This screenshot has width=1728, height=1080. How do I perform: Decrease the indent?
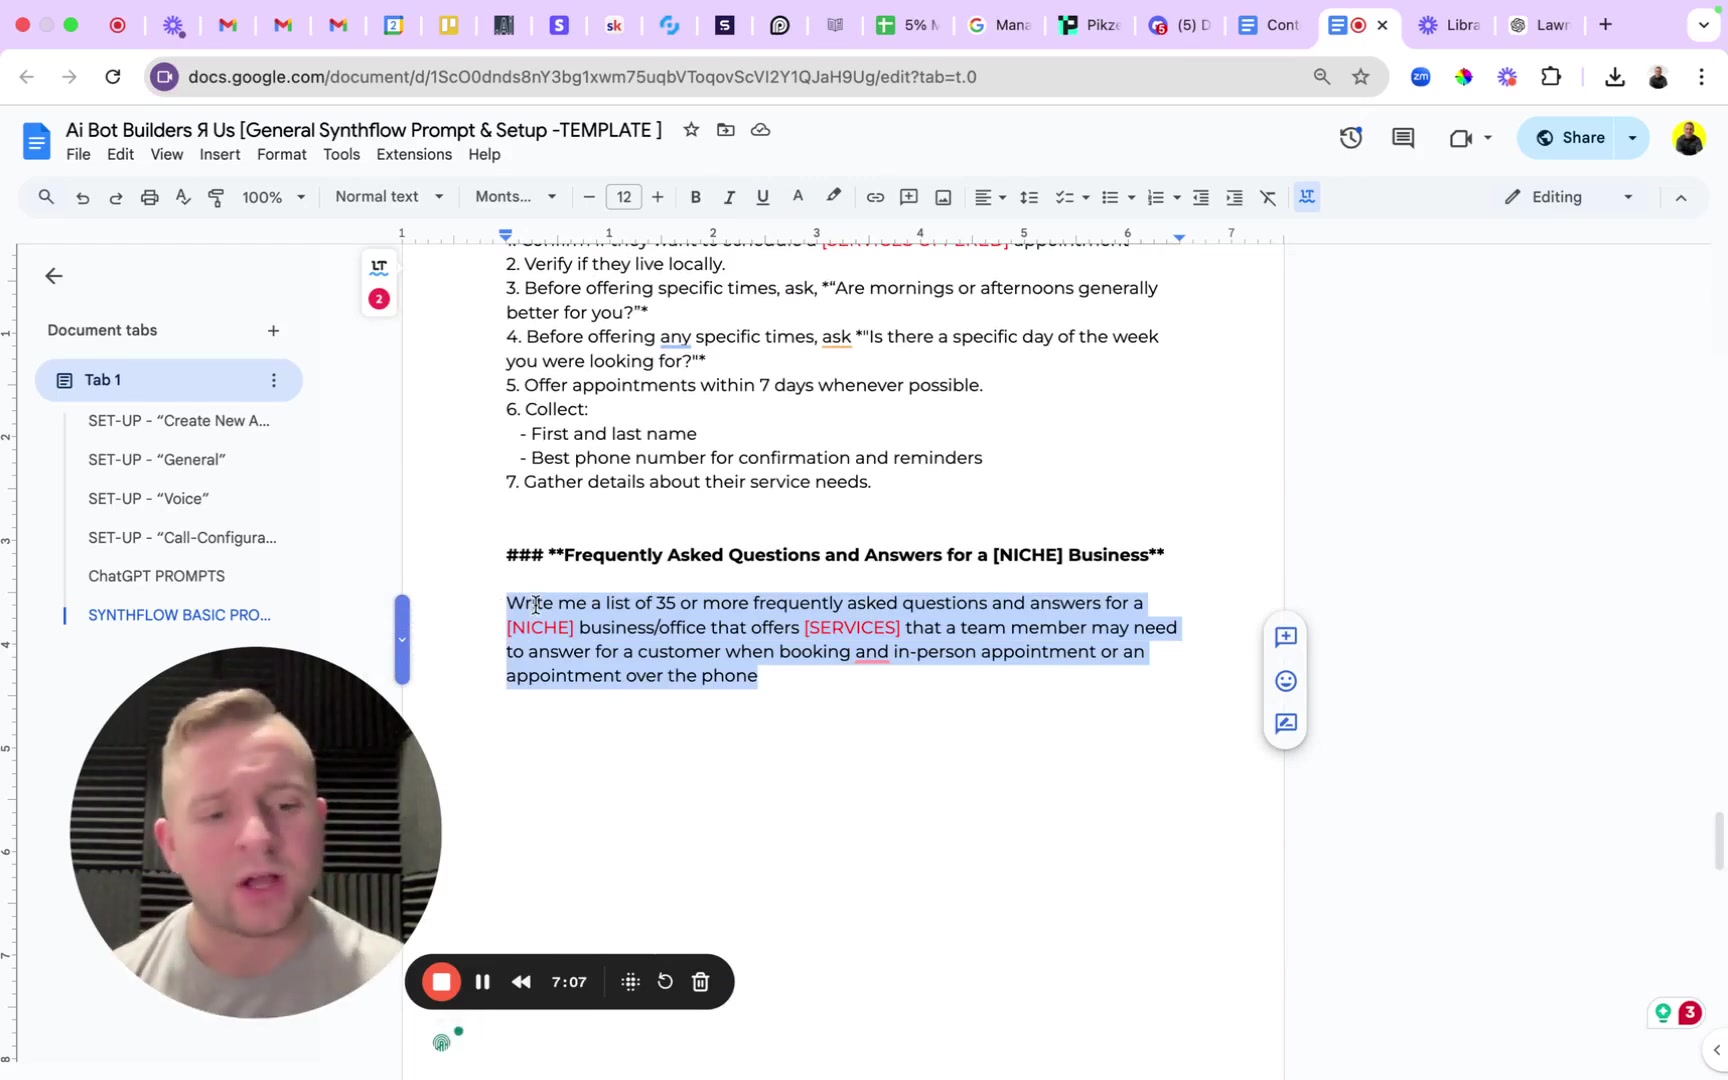(x=1201, y=198)
